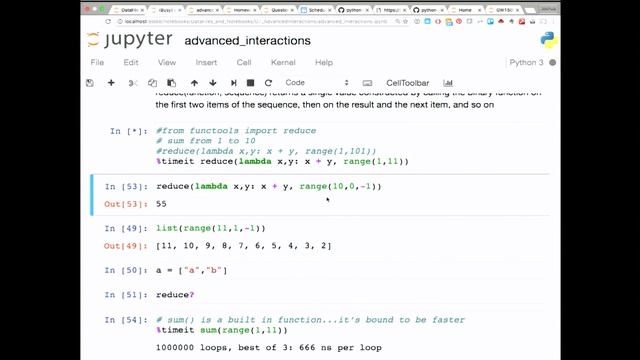Paste cell below using clipboard icon
The width and height of the screenshot is (640, 360).
point(171,83)
